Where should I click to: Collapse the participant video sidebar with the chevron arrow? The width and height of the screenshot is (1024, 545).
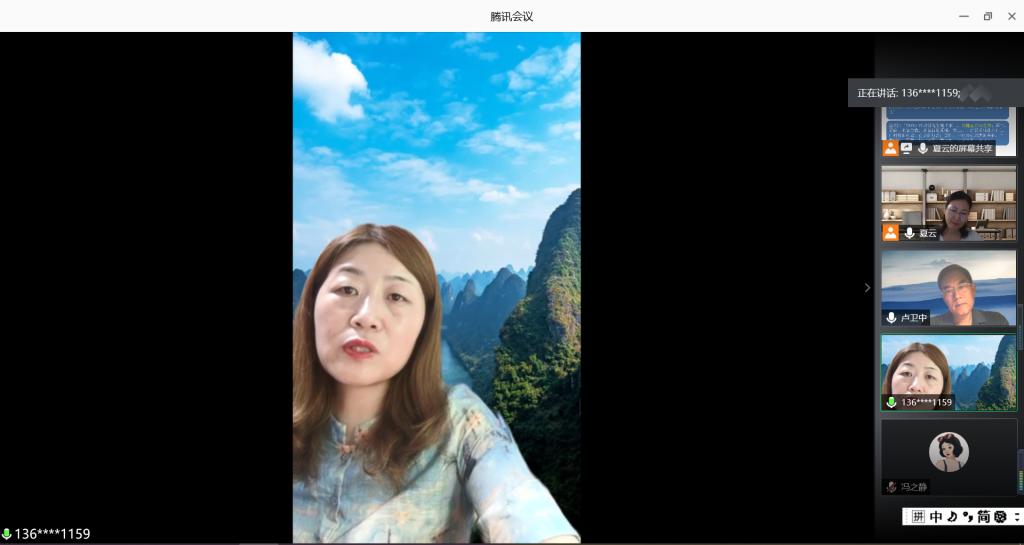coord(867,288)
